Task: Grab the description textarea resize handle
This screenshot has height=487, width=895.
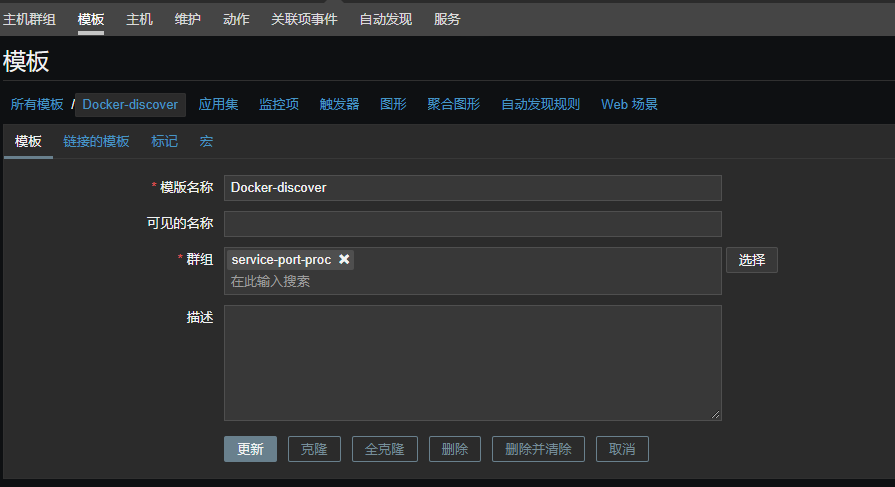Action: [x=715, y=414]
